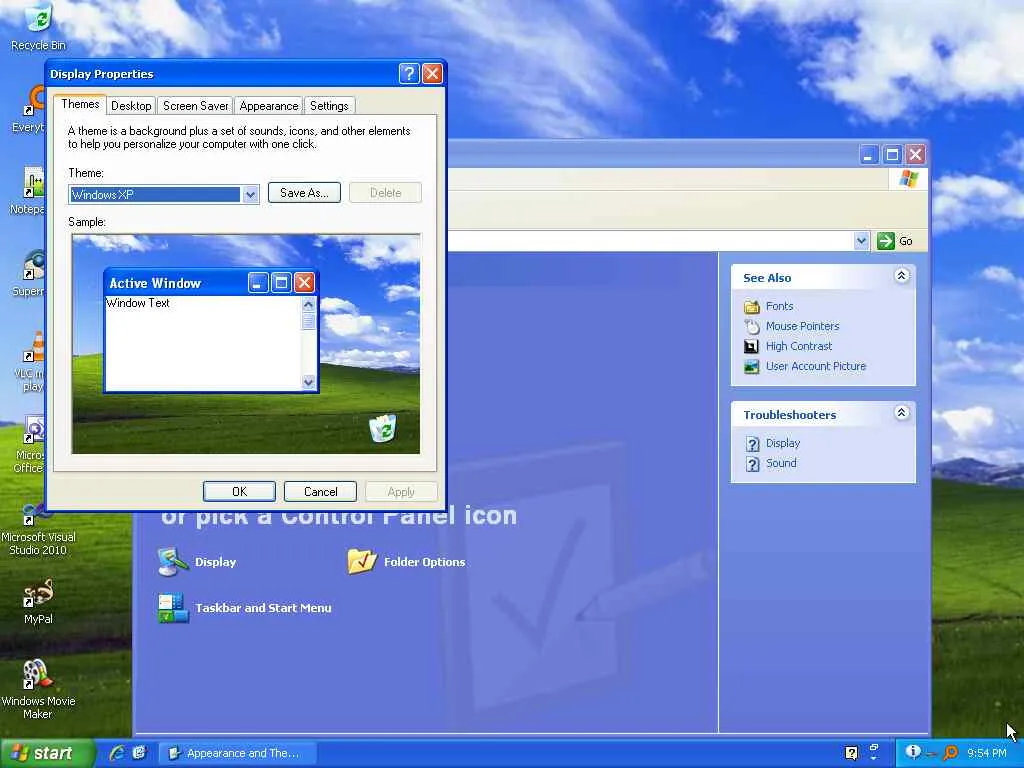
Task: Click the Save As... button
Action: 304,193
